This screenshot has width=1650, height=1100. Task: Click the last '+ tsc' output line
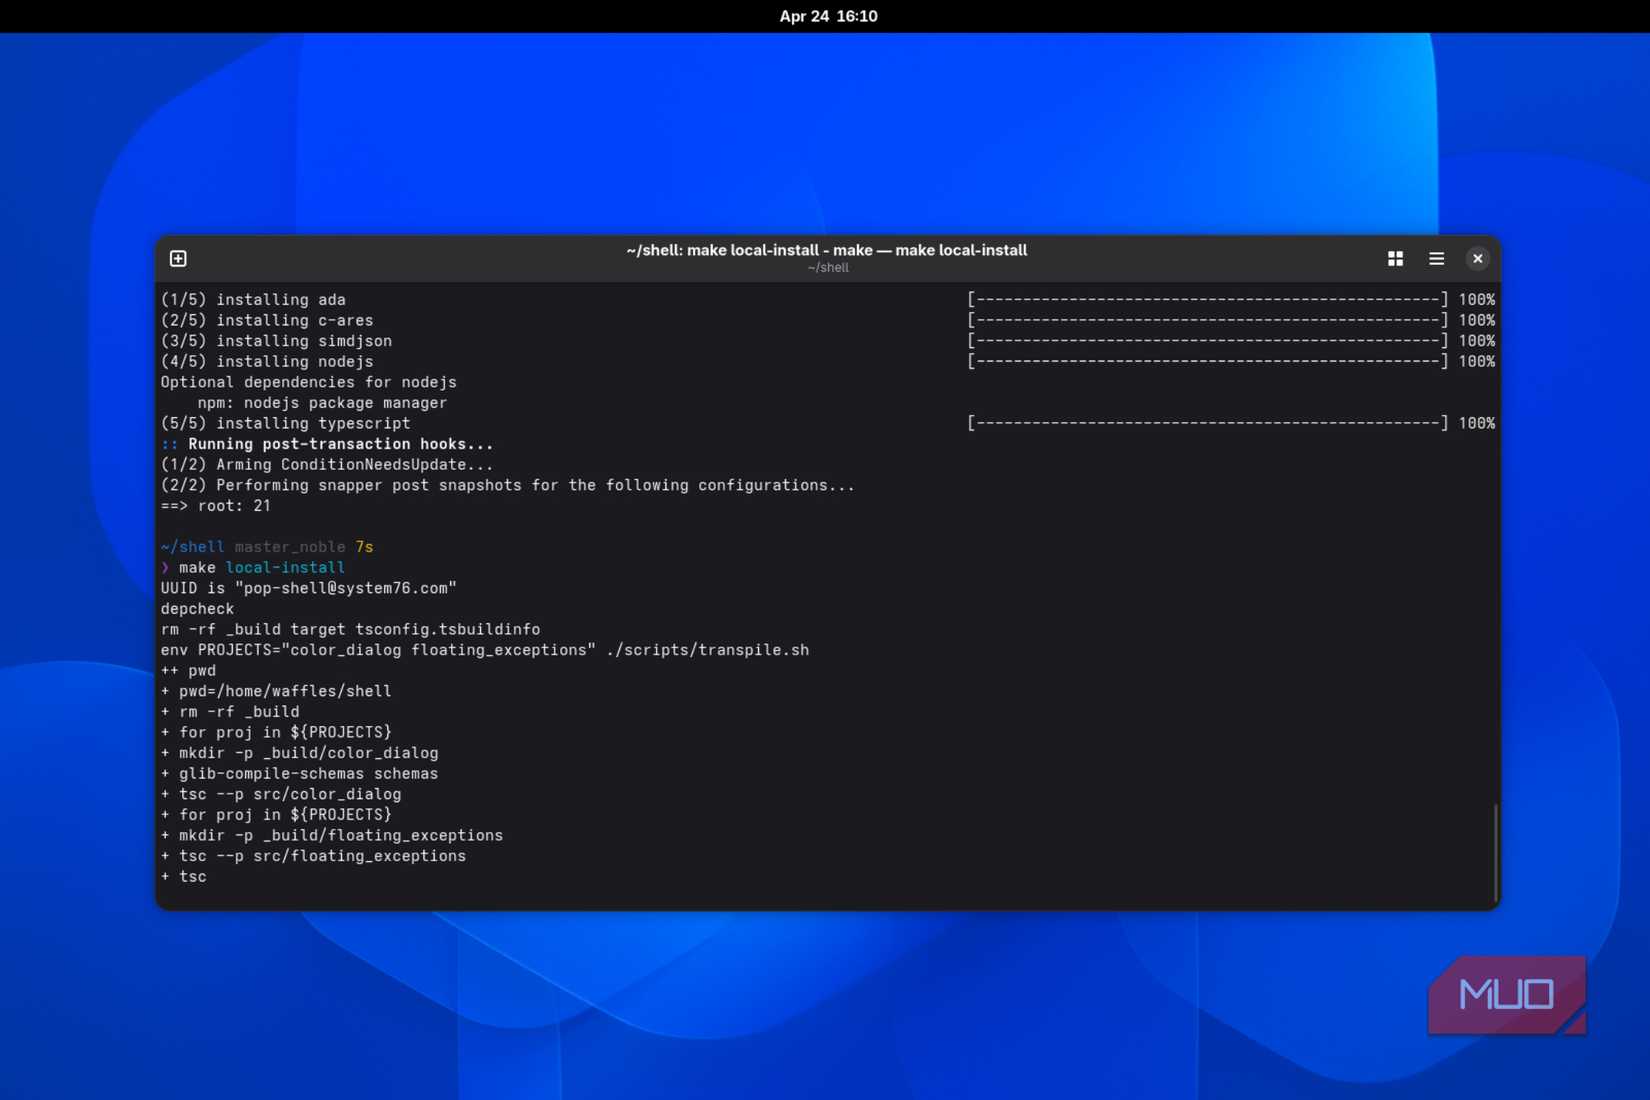coord(184,877)
